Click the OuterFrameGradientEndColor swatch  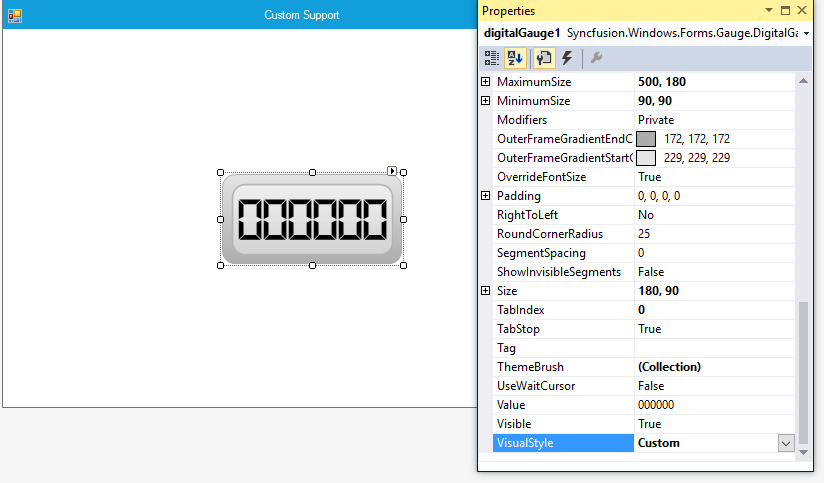tap(646, 139)
